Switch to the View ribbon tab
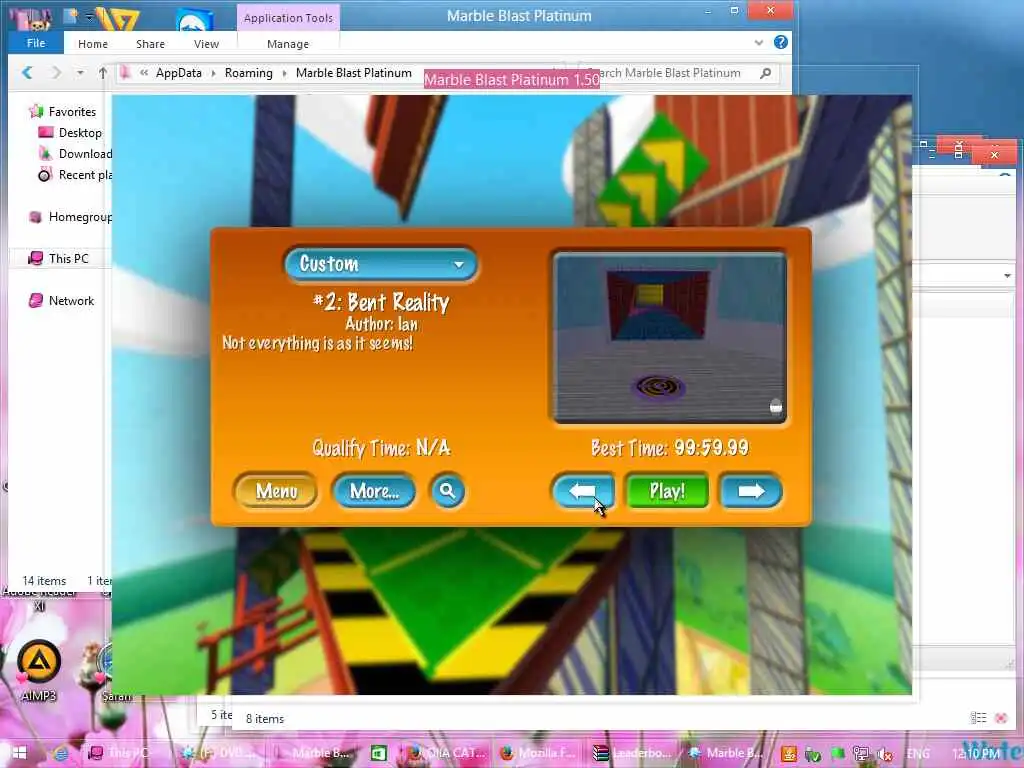The height and width of the screenshot is (768, 1024). (206, 44)
